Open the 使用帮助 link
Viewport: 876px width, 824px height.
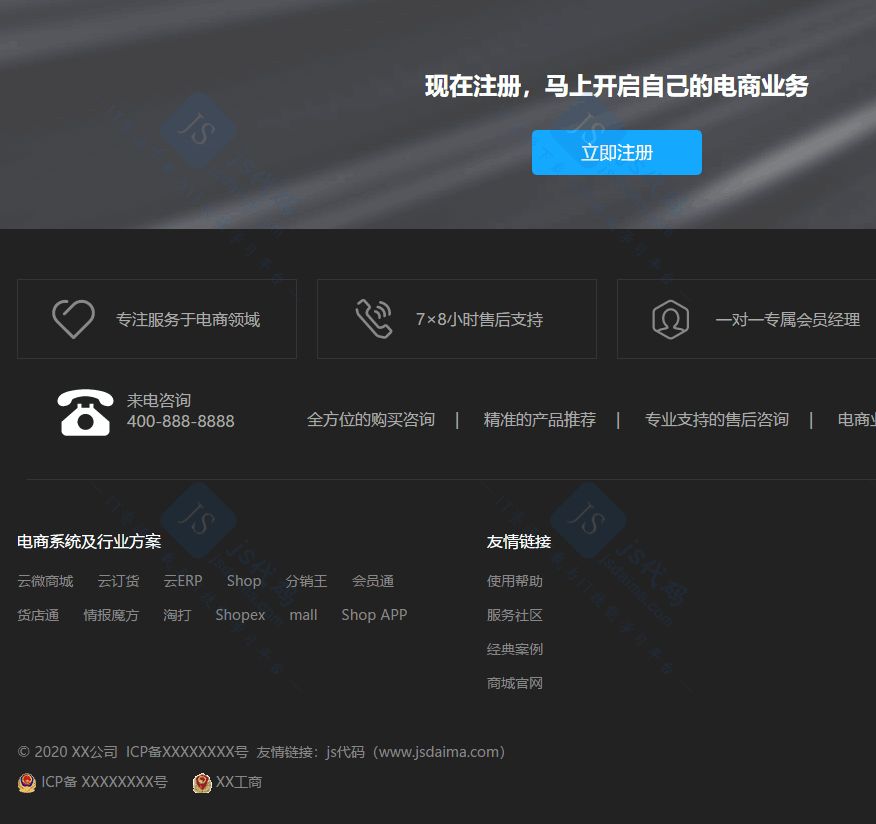pos(514,581)
